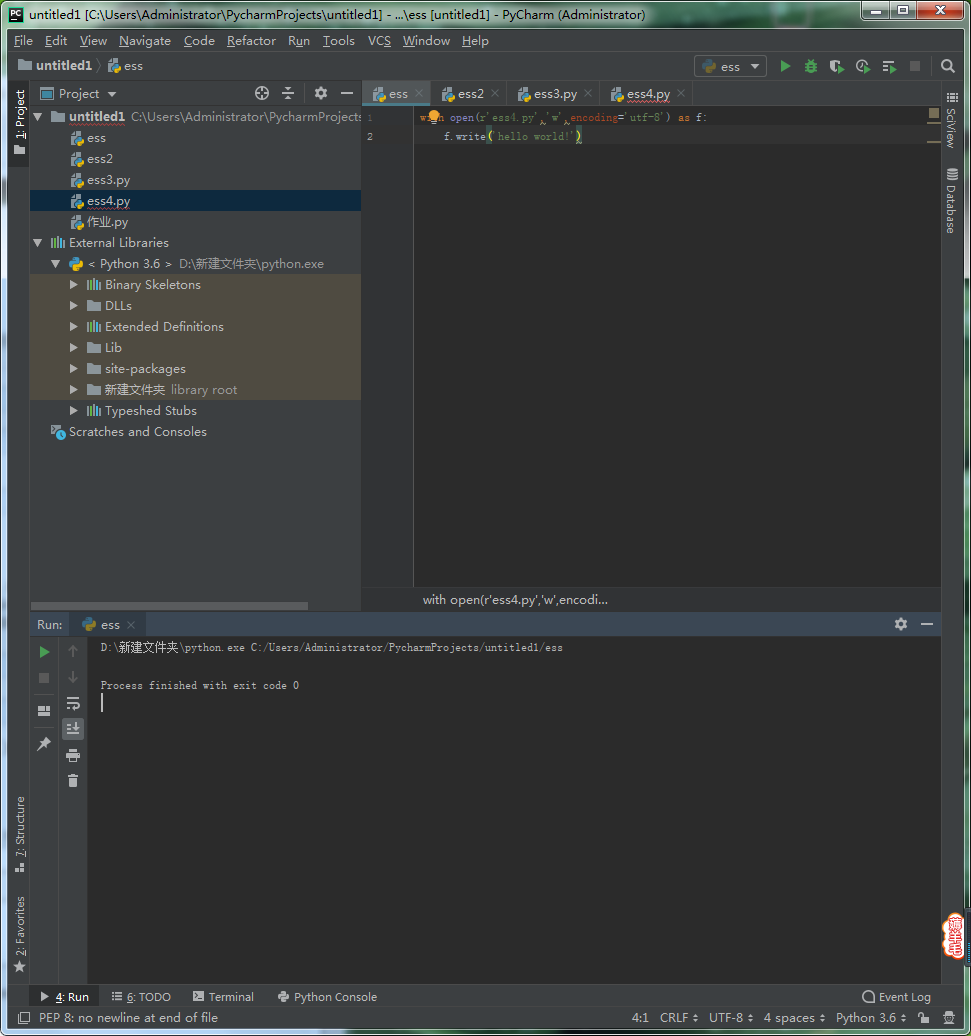971x1036 pixels.
Task: Click the untitled1 breadcrumb in the navigation bar
Action: tap(55, 65)
